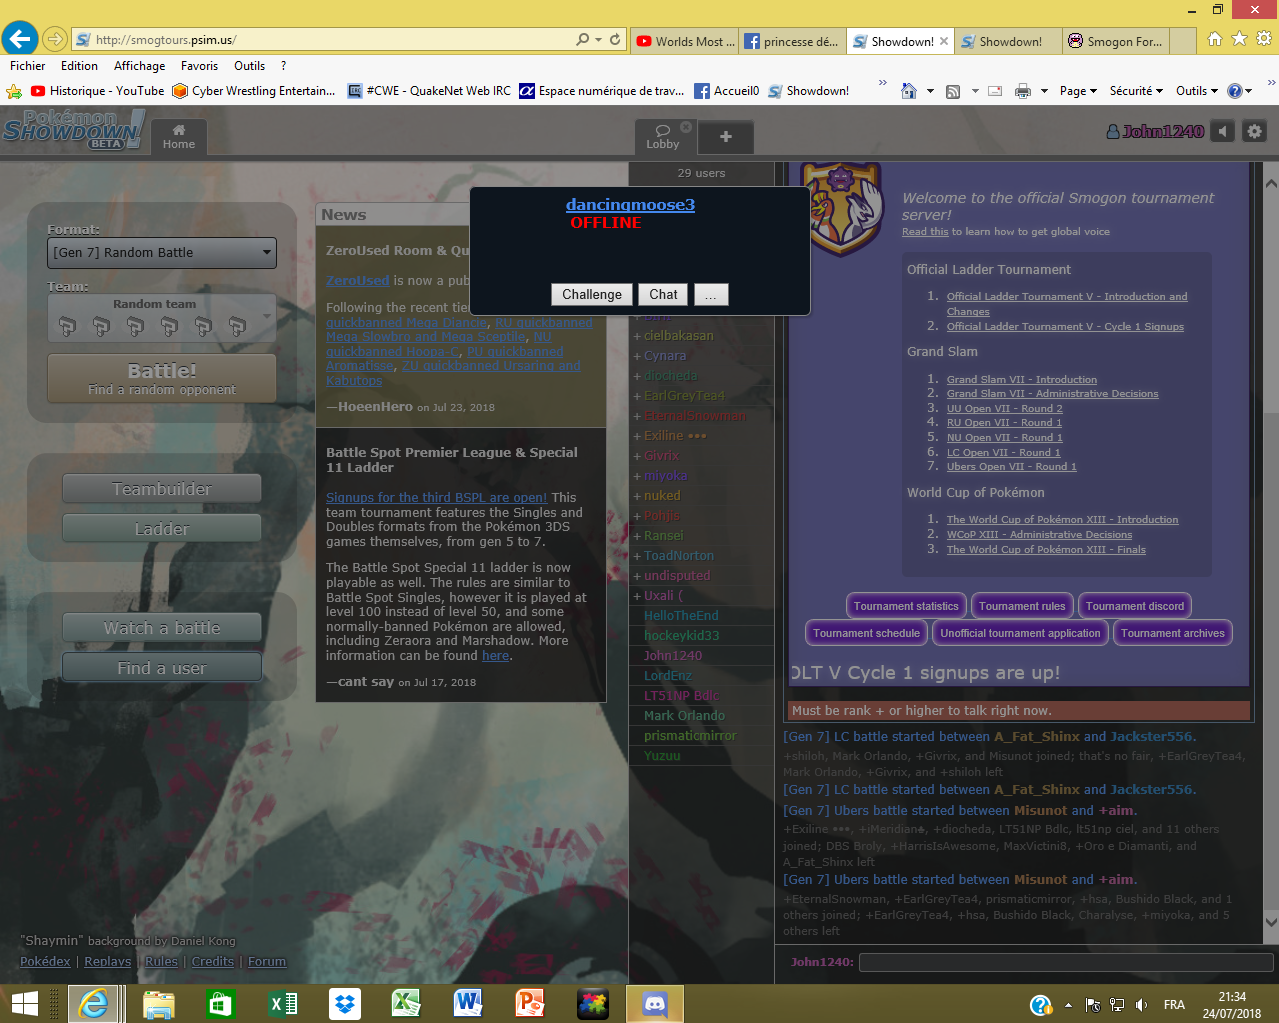Click the Internet Explorer back arrow
Screen dimensions: 1279x1023
[20, 39]
